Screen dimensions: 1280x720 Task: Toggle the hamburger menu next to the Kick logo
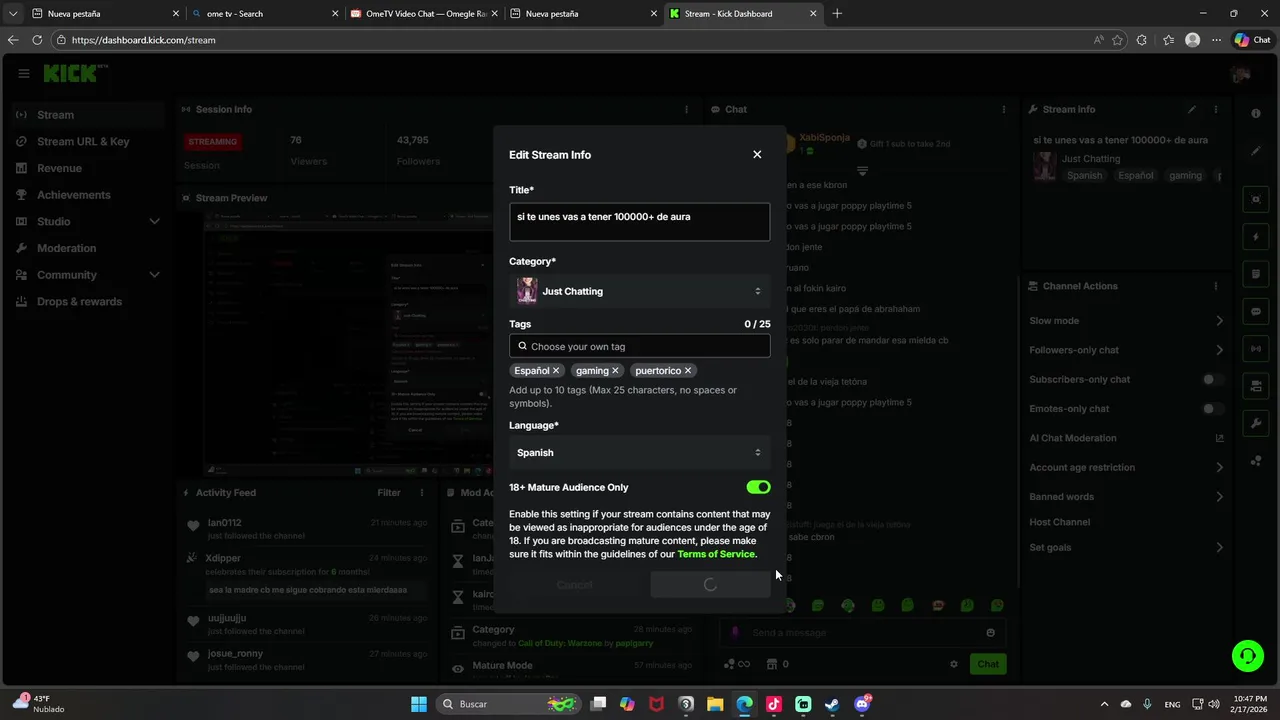[x=23, y=73]
